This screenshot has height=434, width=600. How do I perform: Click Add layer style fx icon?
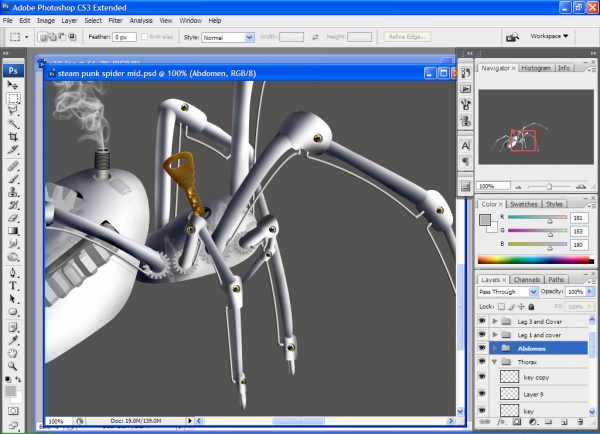click(x=501, y=422)
